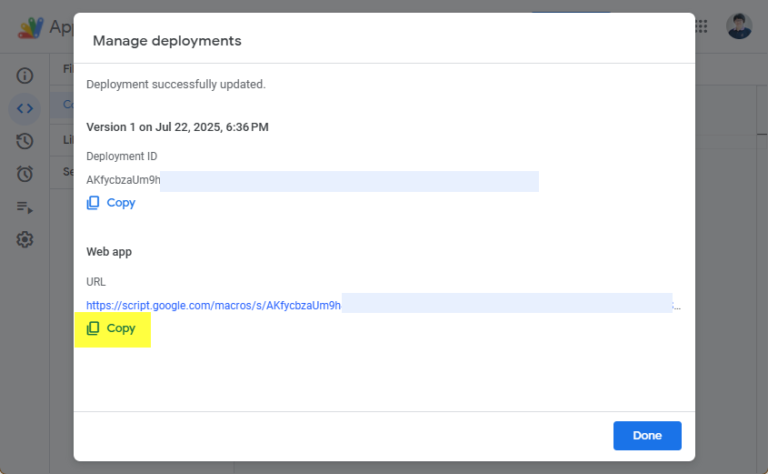Copy the Deployment ID
Screen dimensions: 768x474
click(x=111, y=203)
